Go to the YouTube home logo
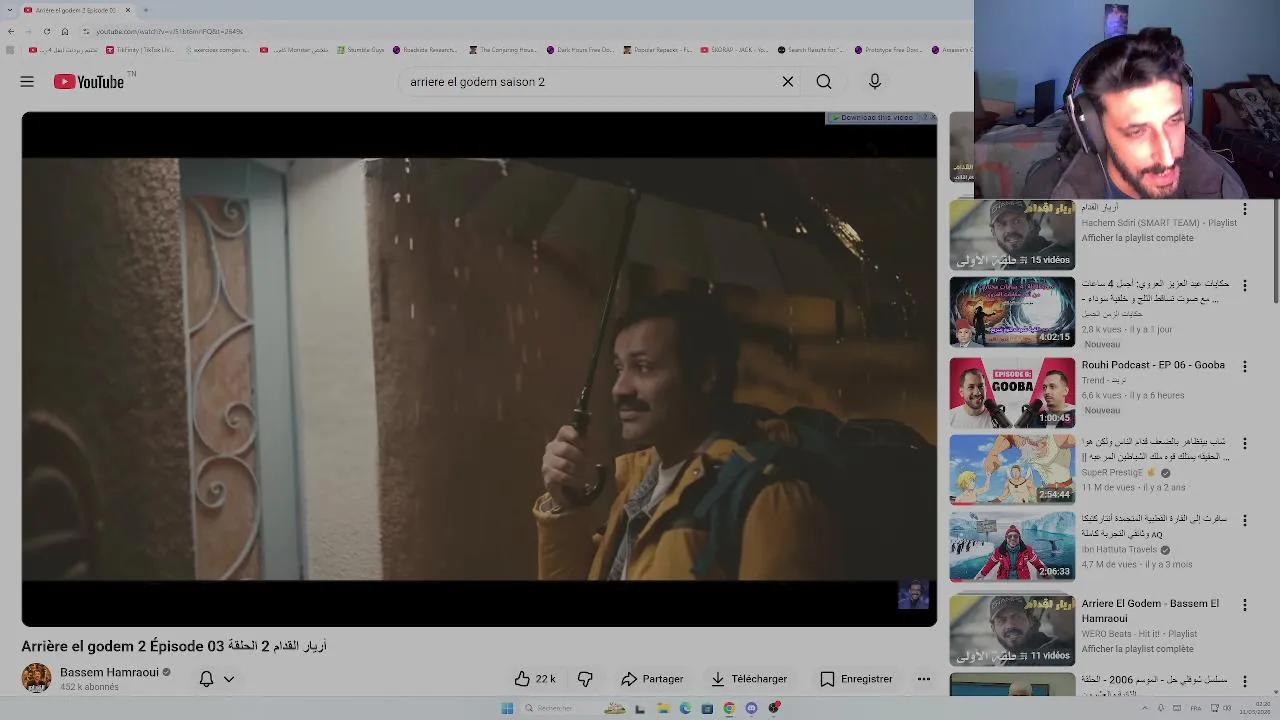The height and width of the screenshot is (720, 1280). (89, 82)
